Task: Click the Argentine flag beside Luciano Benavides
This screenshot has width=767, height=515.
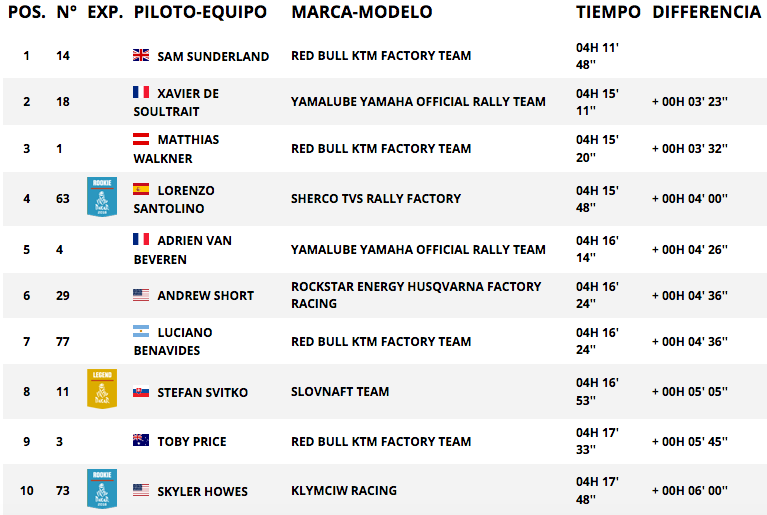Action: (x=141, y=332)
